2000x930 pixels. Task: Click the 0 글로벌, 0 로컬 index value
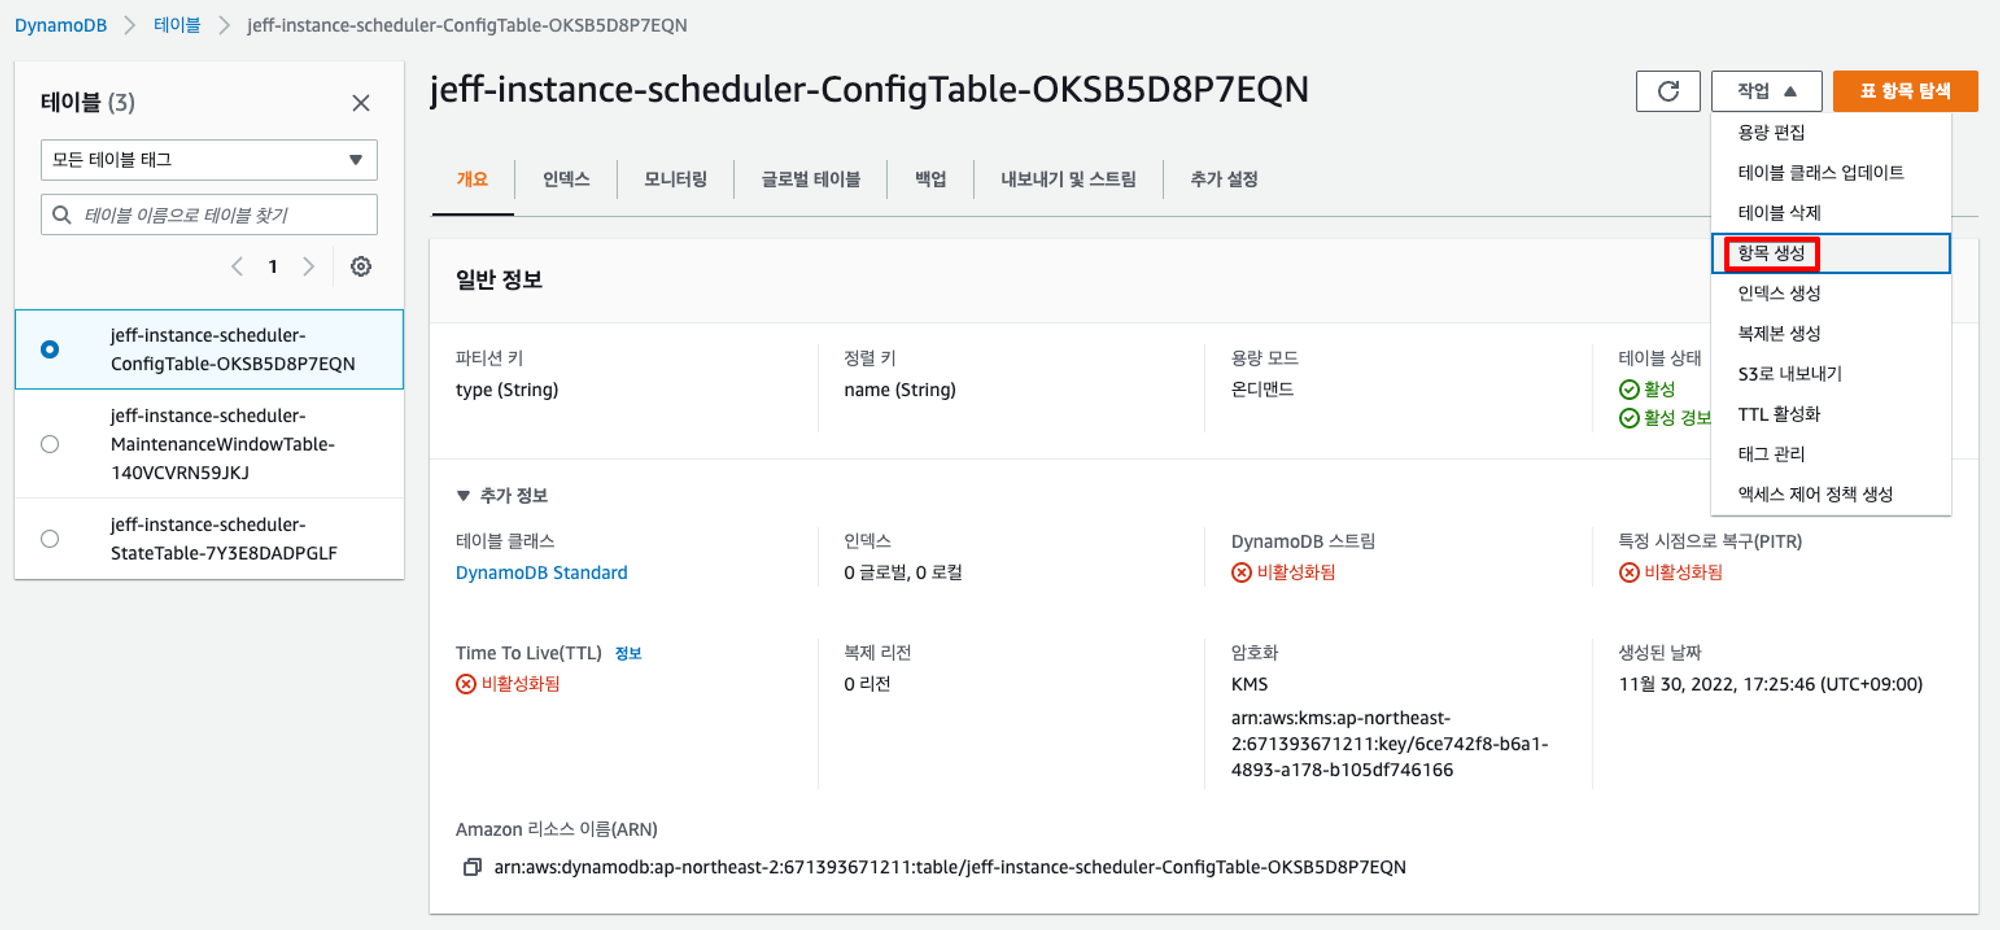coord(903,573)
